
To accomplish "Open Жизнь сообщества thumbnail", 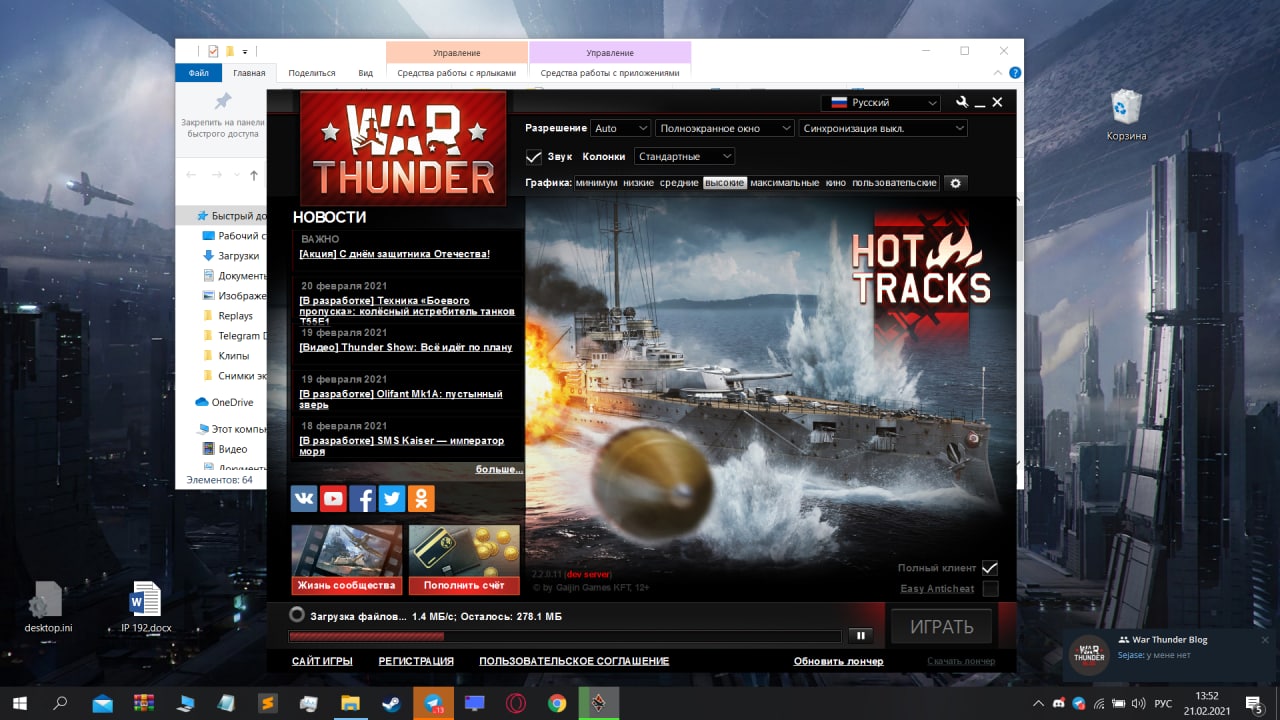I will click(x=346, y=560).
